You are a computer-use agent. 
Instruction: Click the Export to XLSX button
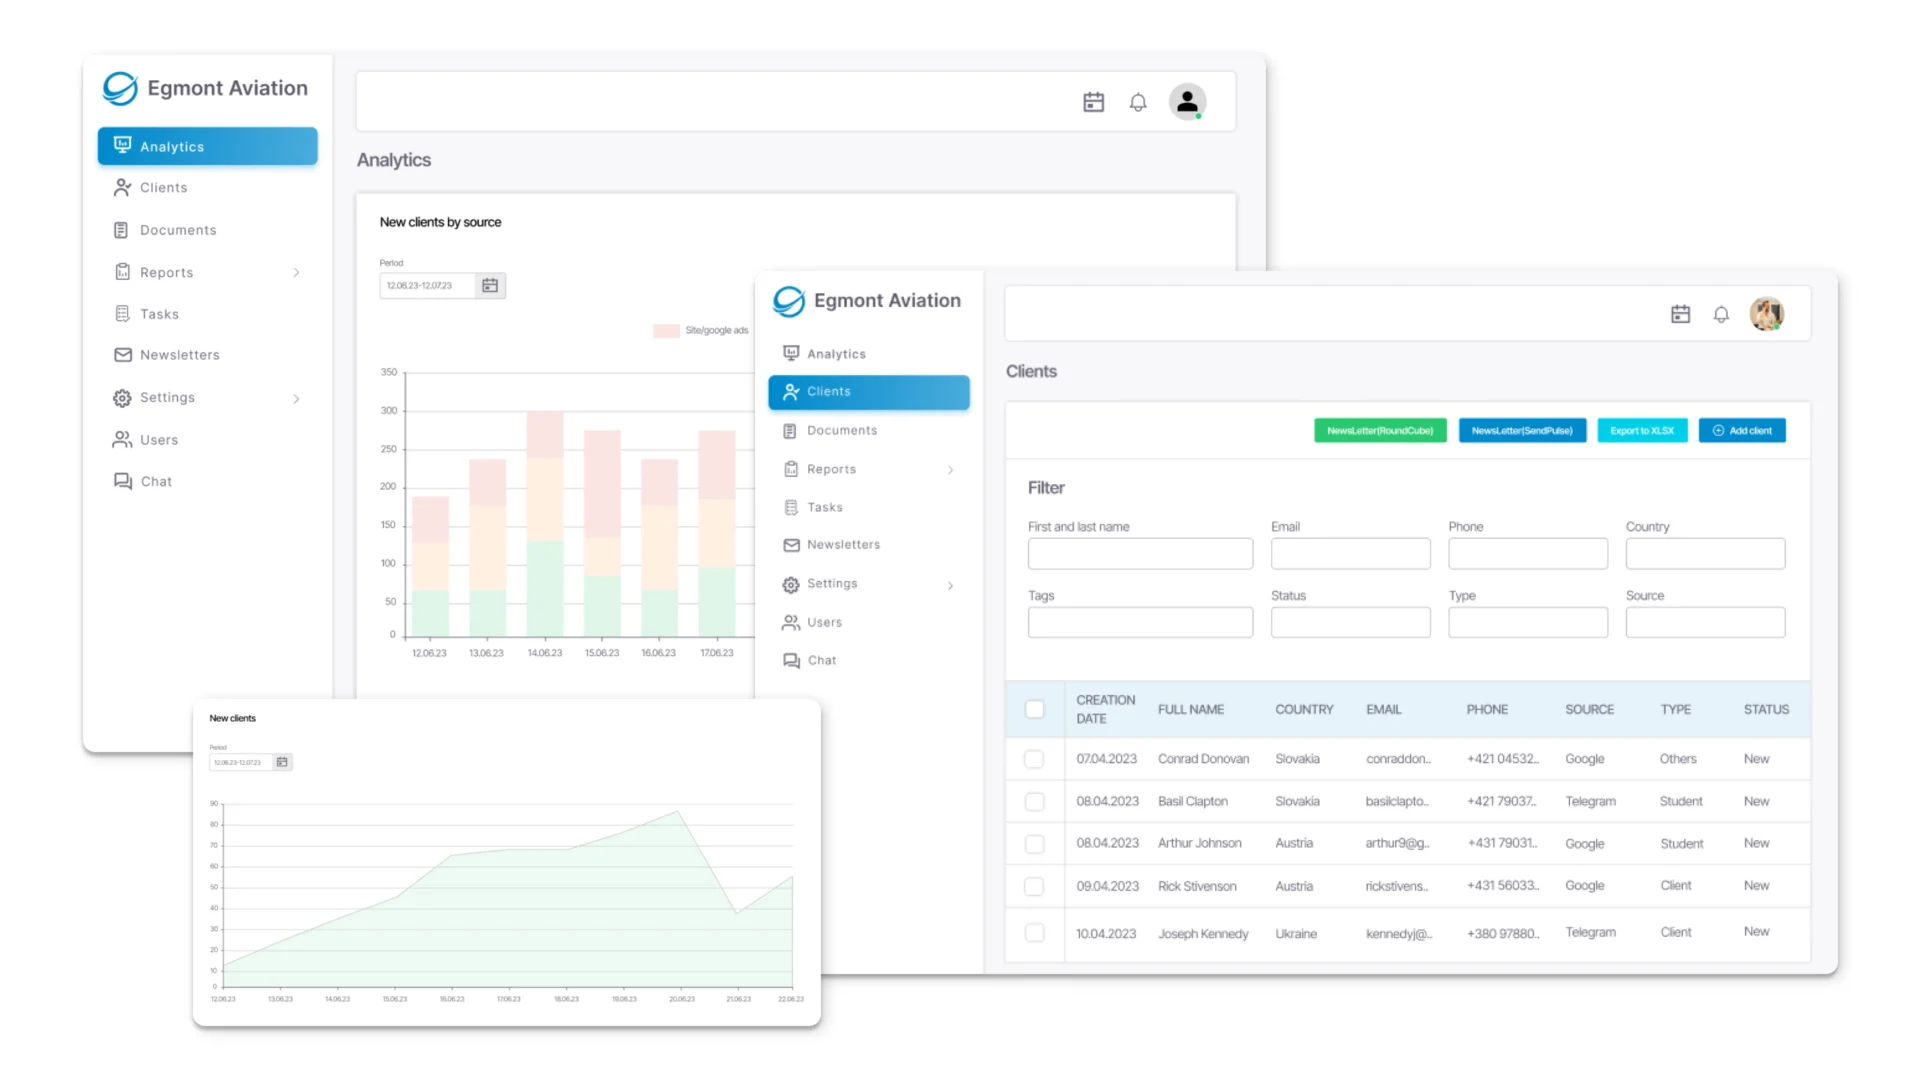[x=1641, y=431]
